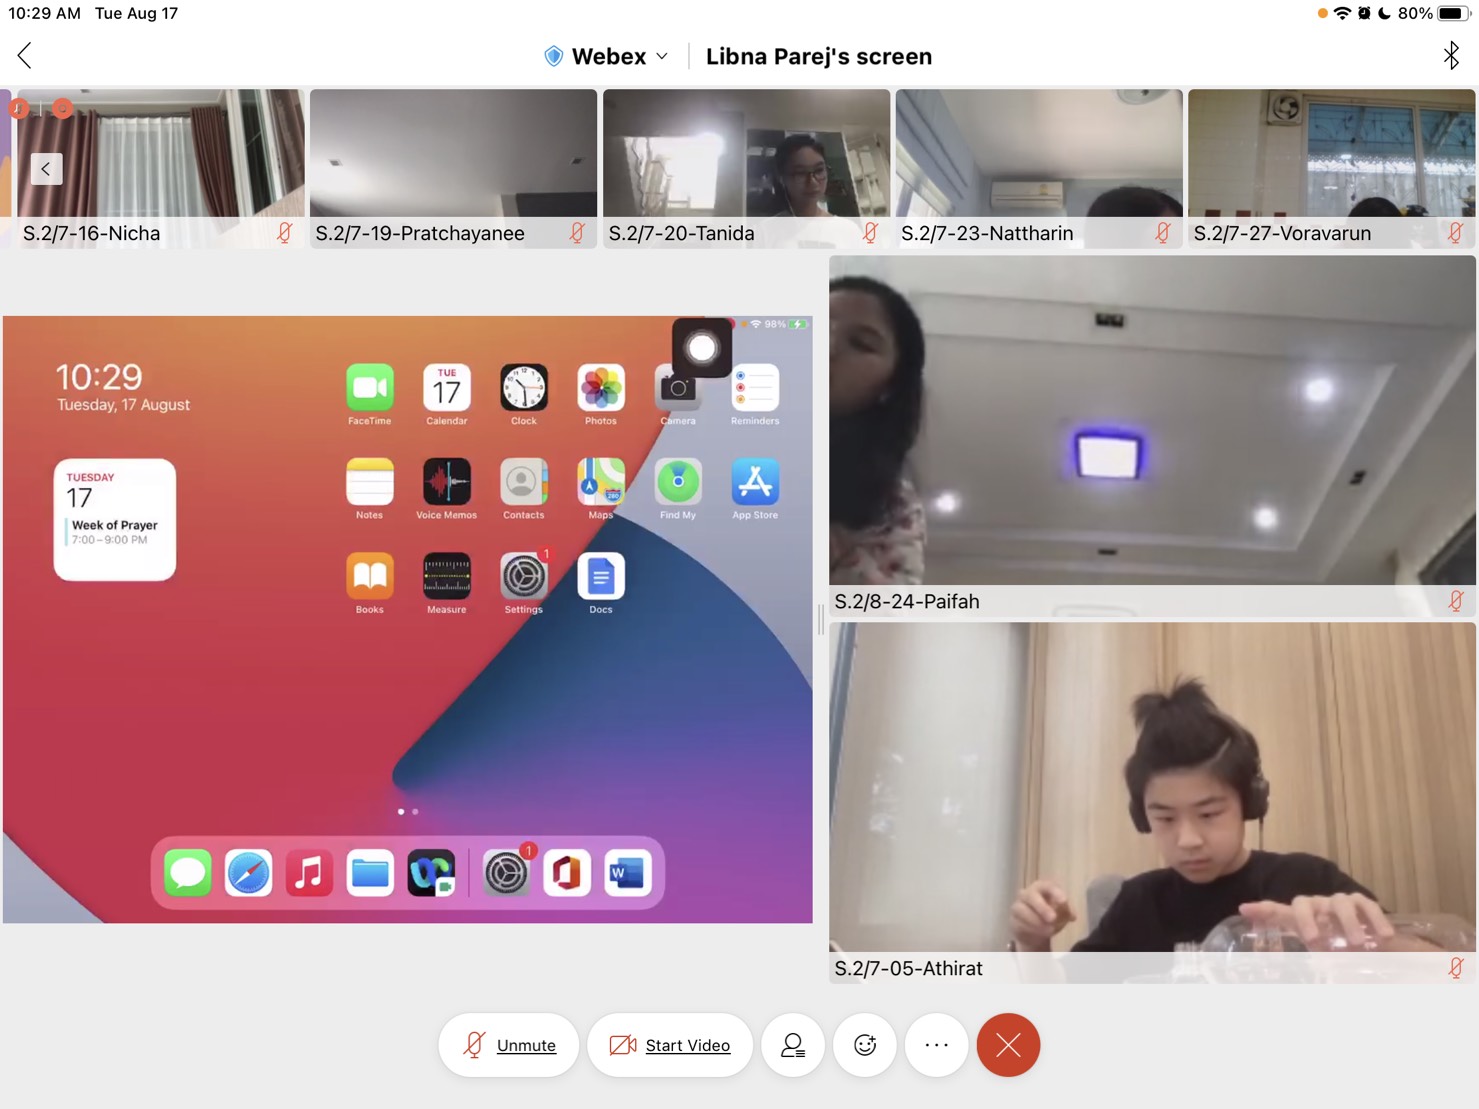
Task: Open the participants list
Action: tap(793, 1045)
